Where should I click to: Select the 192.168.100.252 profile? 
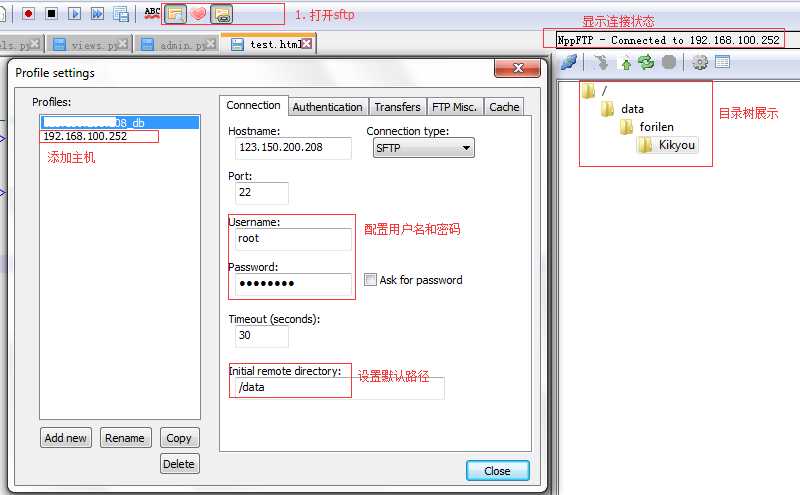pyautogui.click(x=120, y=136)
